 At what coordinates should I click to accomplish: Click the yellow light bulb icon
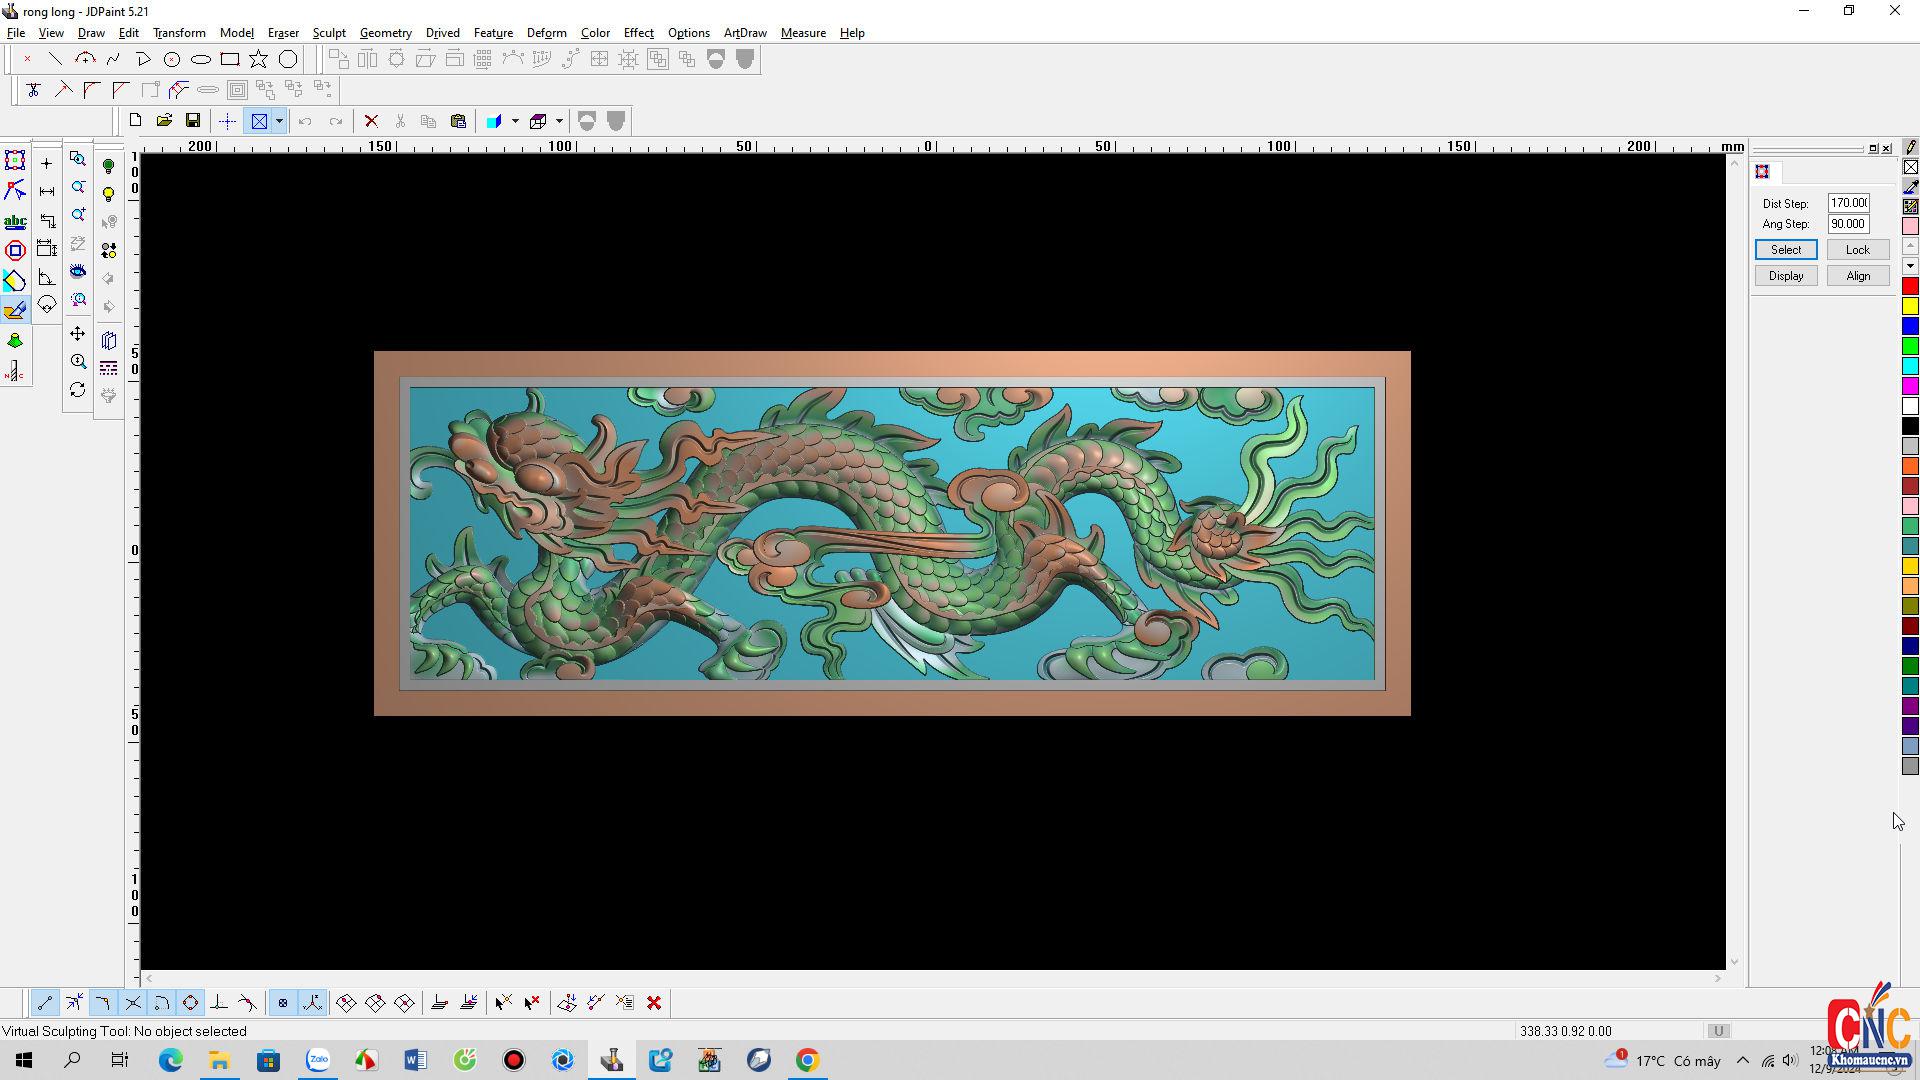[109, 194]
